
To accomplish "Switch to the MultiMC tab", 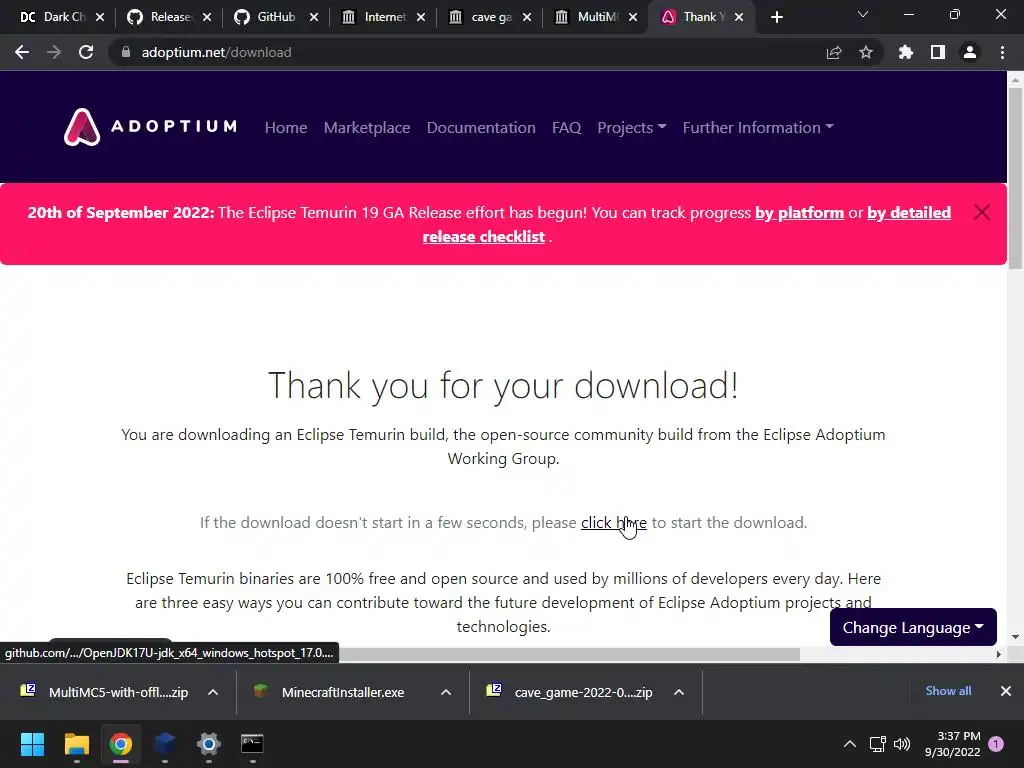I will [x=587, y=17].
